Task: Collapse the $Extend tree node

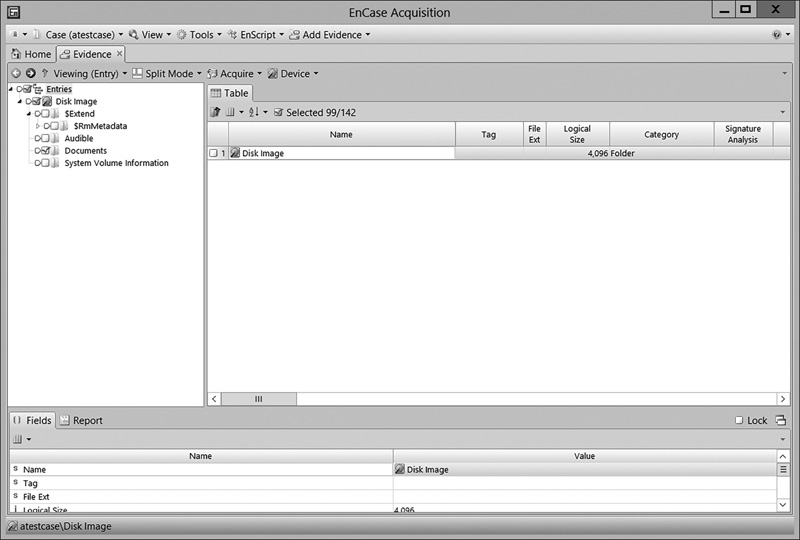Action: pyautogui.click(x=29, y=114)
